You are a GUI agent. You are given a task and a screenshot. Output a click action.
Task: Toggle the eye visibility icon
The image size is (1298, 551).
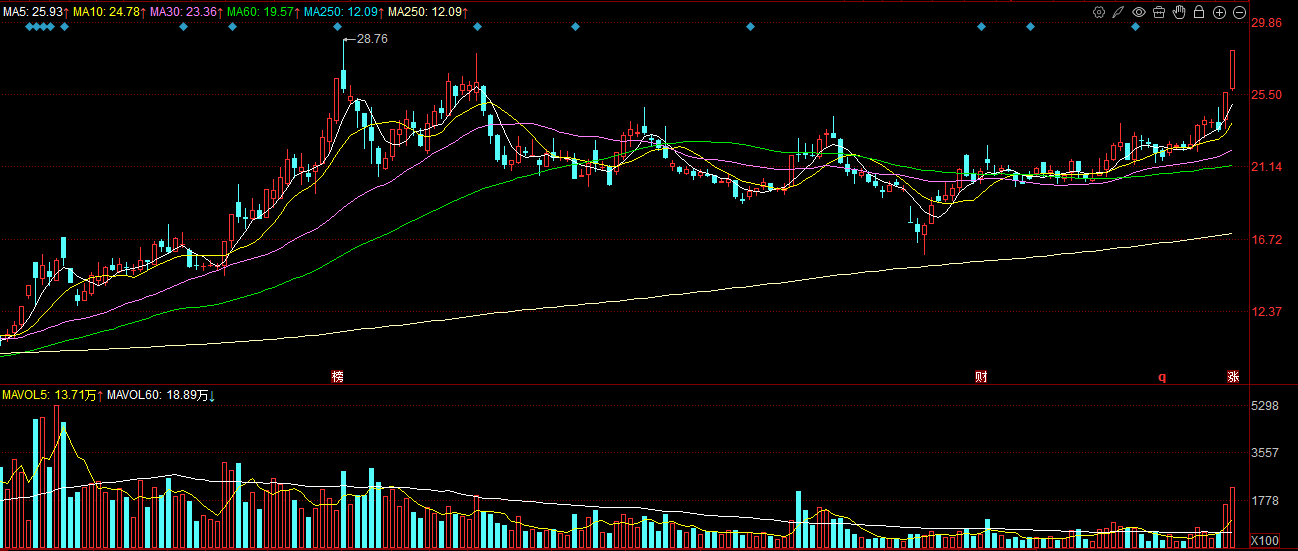(x=1139, y=12)
